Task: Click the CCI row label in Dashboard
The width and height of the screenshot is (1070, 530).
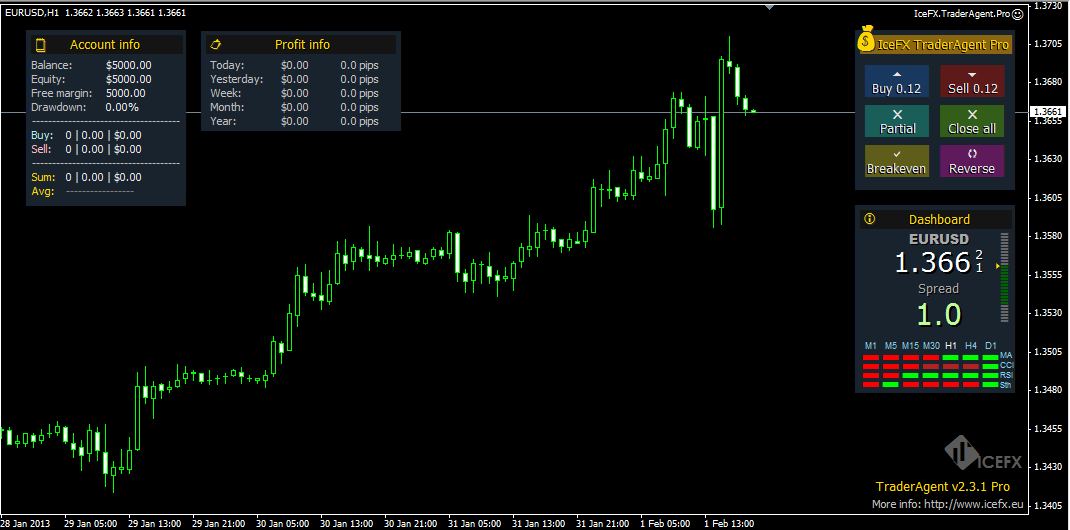Action: click(x=1006, y=366)
